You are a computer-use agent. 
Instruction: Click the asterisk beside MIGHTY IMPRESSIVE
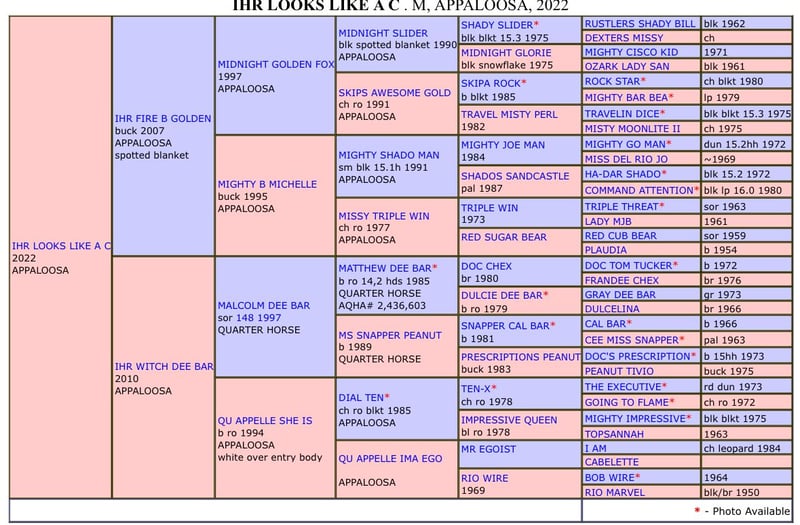pyautogui.click(x=691, y=418)
